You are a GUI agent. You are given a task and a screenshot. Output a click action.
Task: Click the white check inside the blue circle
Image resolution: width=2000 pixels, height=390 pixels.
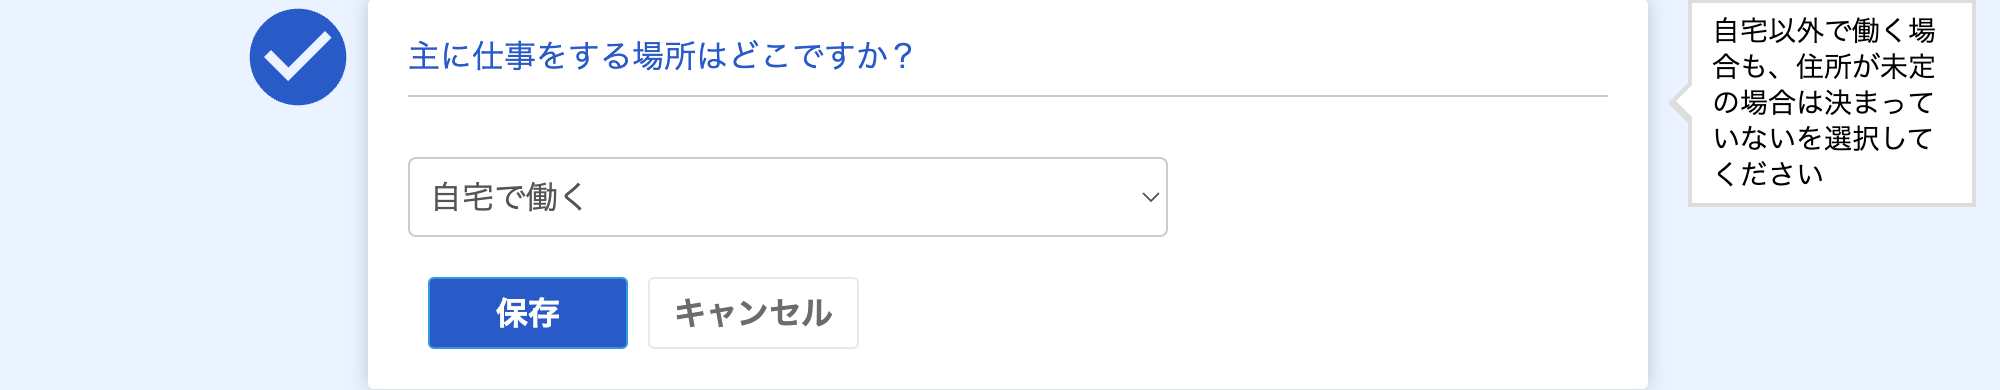(x=298, y=55)
